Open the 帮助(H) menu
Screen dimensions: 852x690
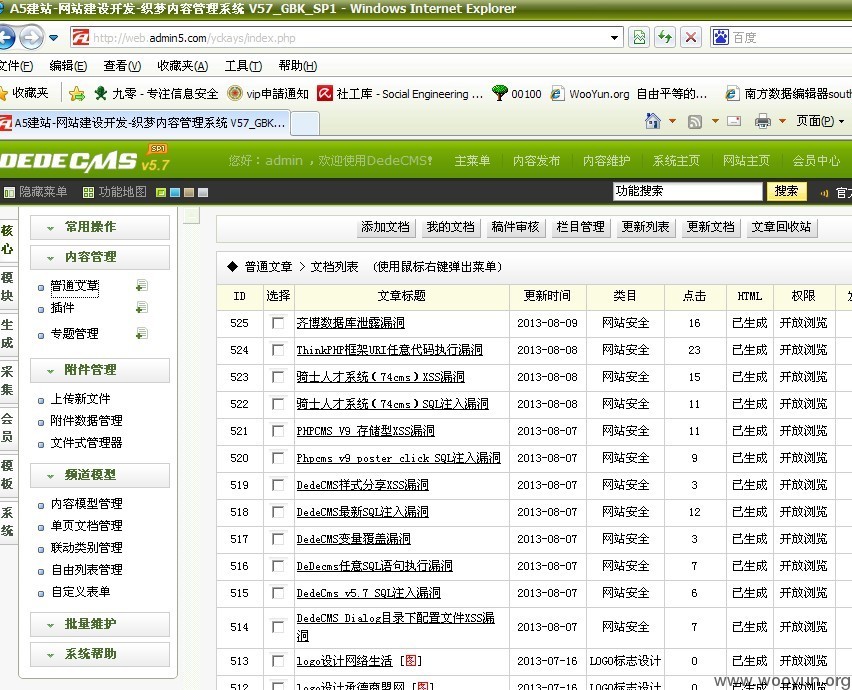point(298,66)
